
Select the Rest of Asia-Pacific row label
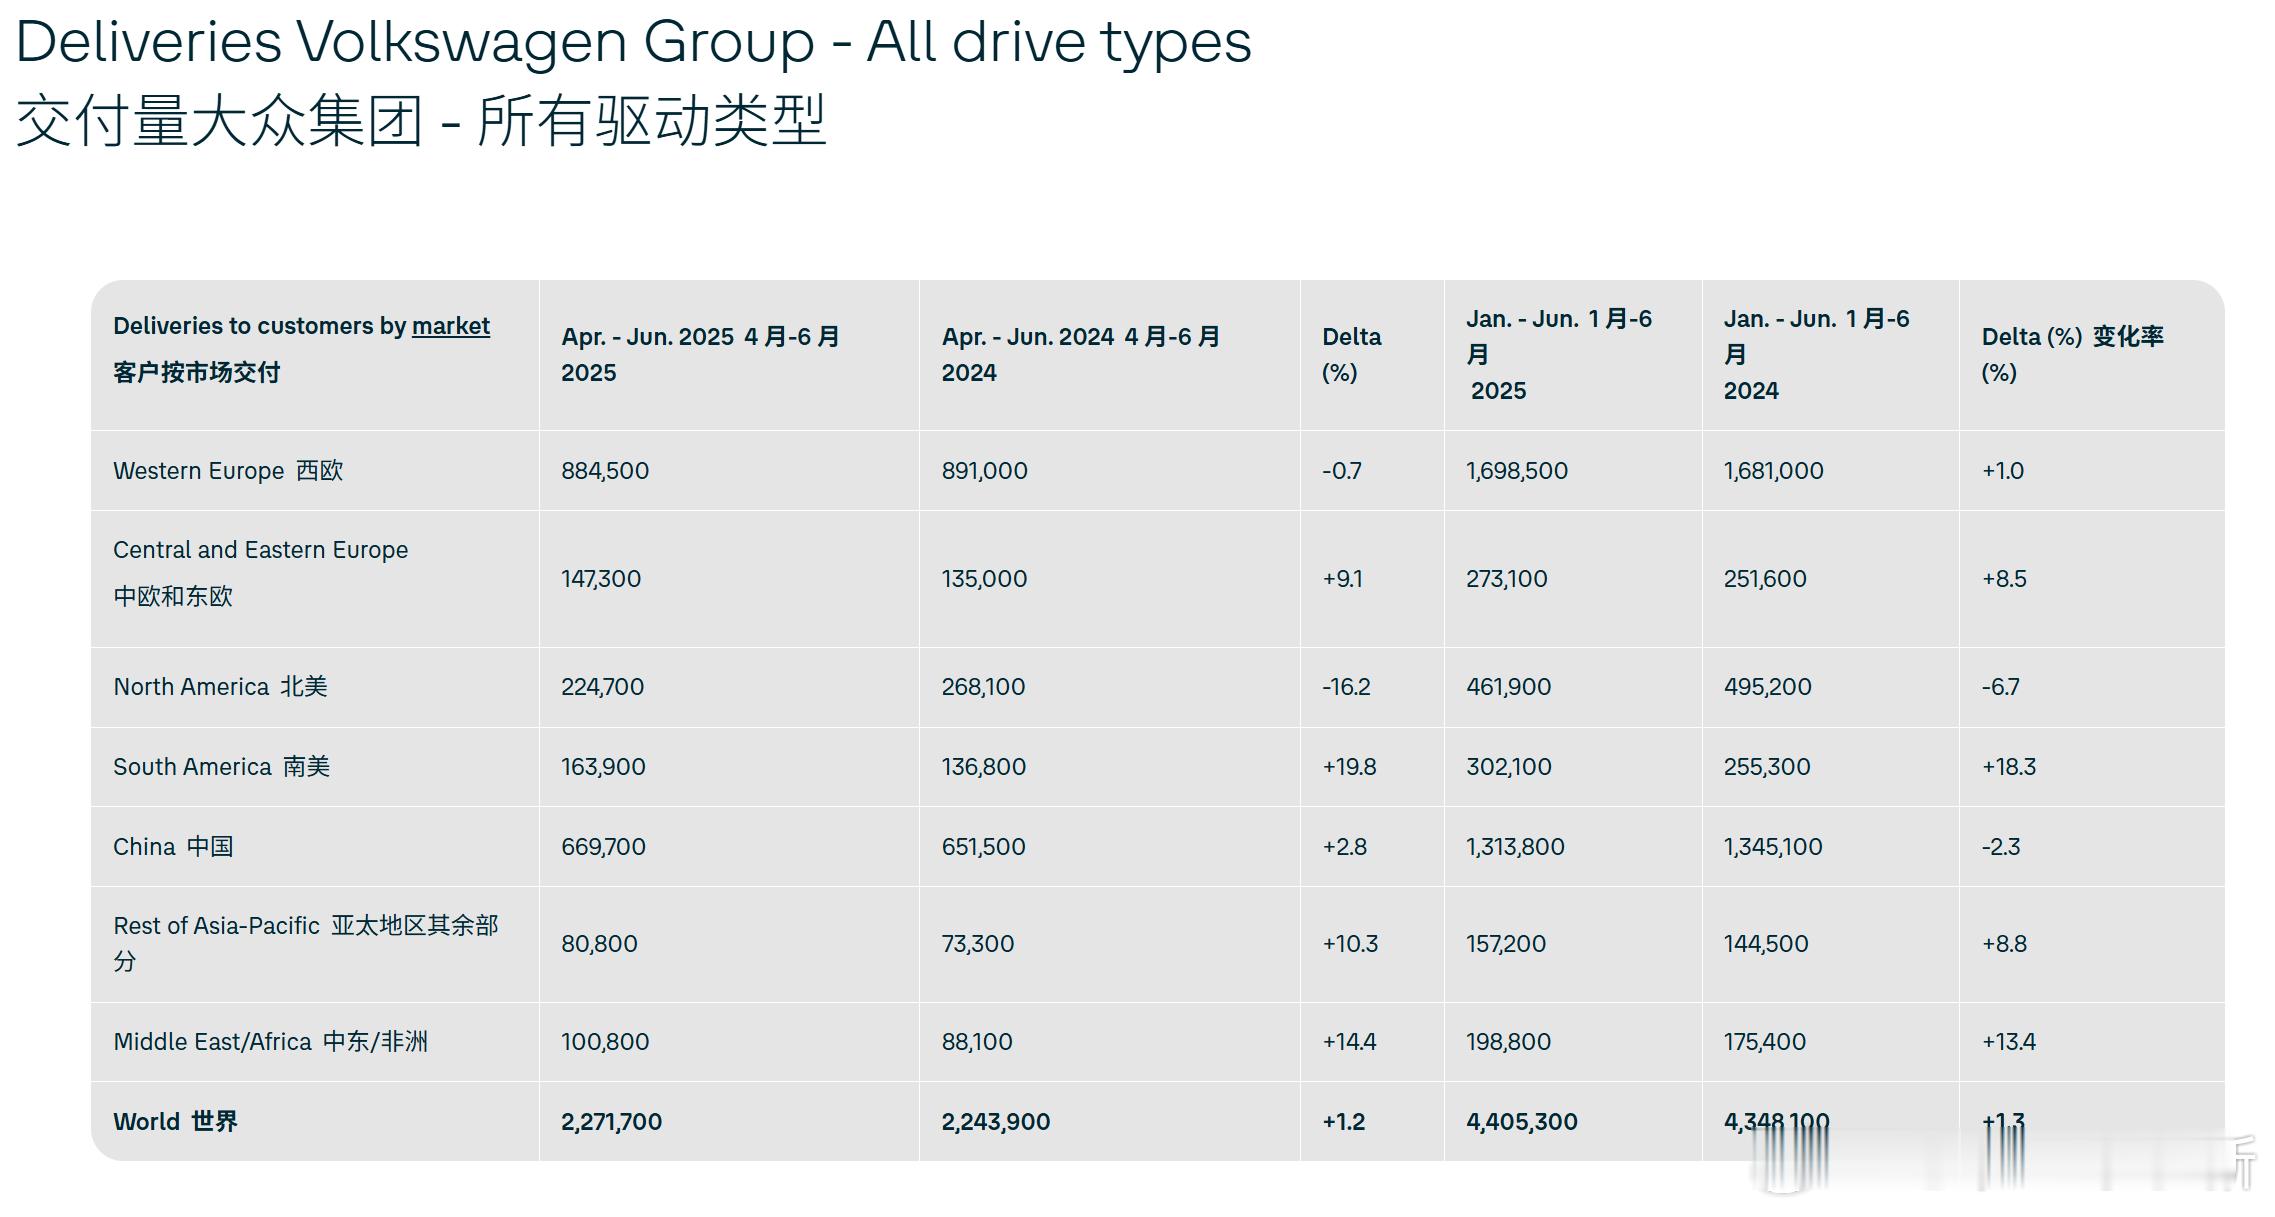pyautogui.click(x=305, y=943)
